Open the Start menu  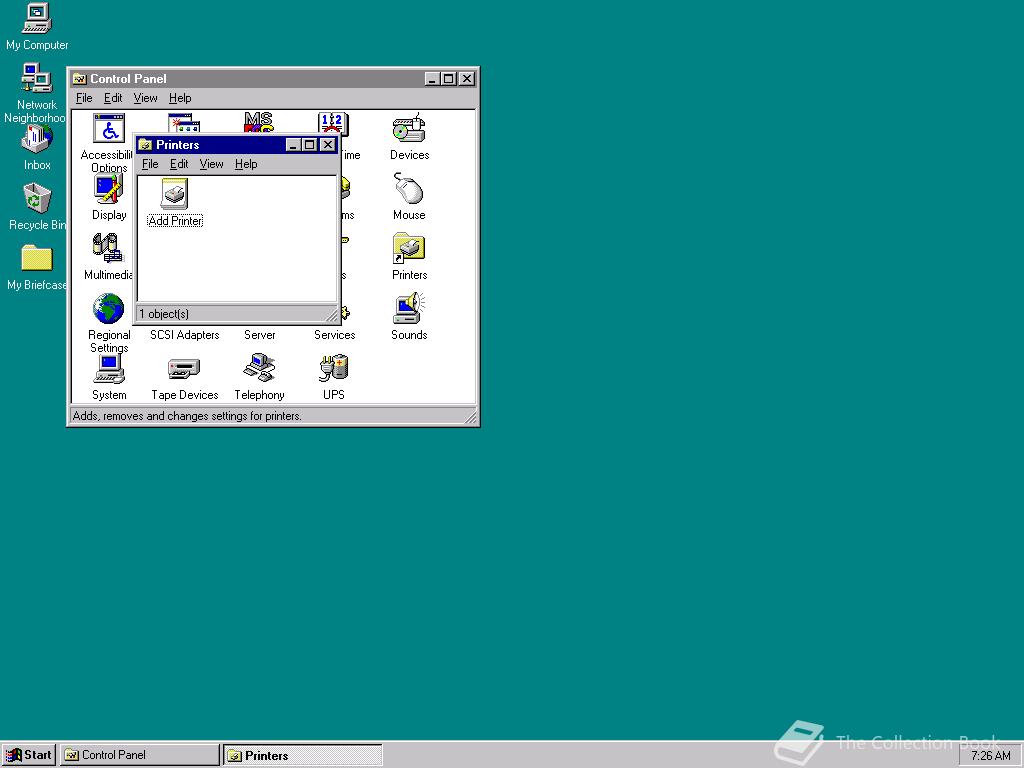[x=29, y=755]
